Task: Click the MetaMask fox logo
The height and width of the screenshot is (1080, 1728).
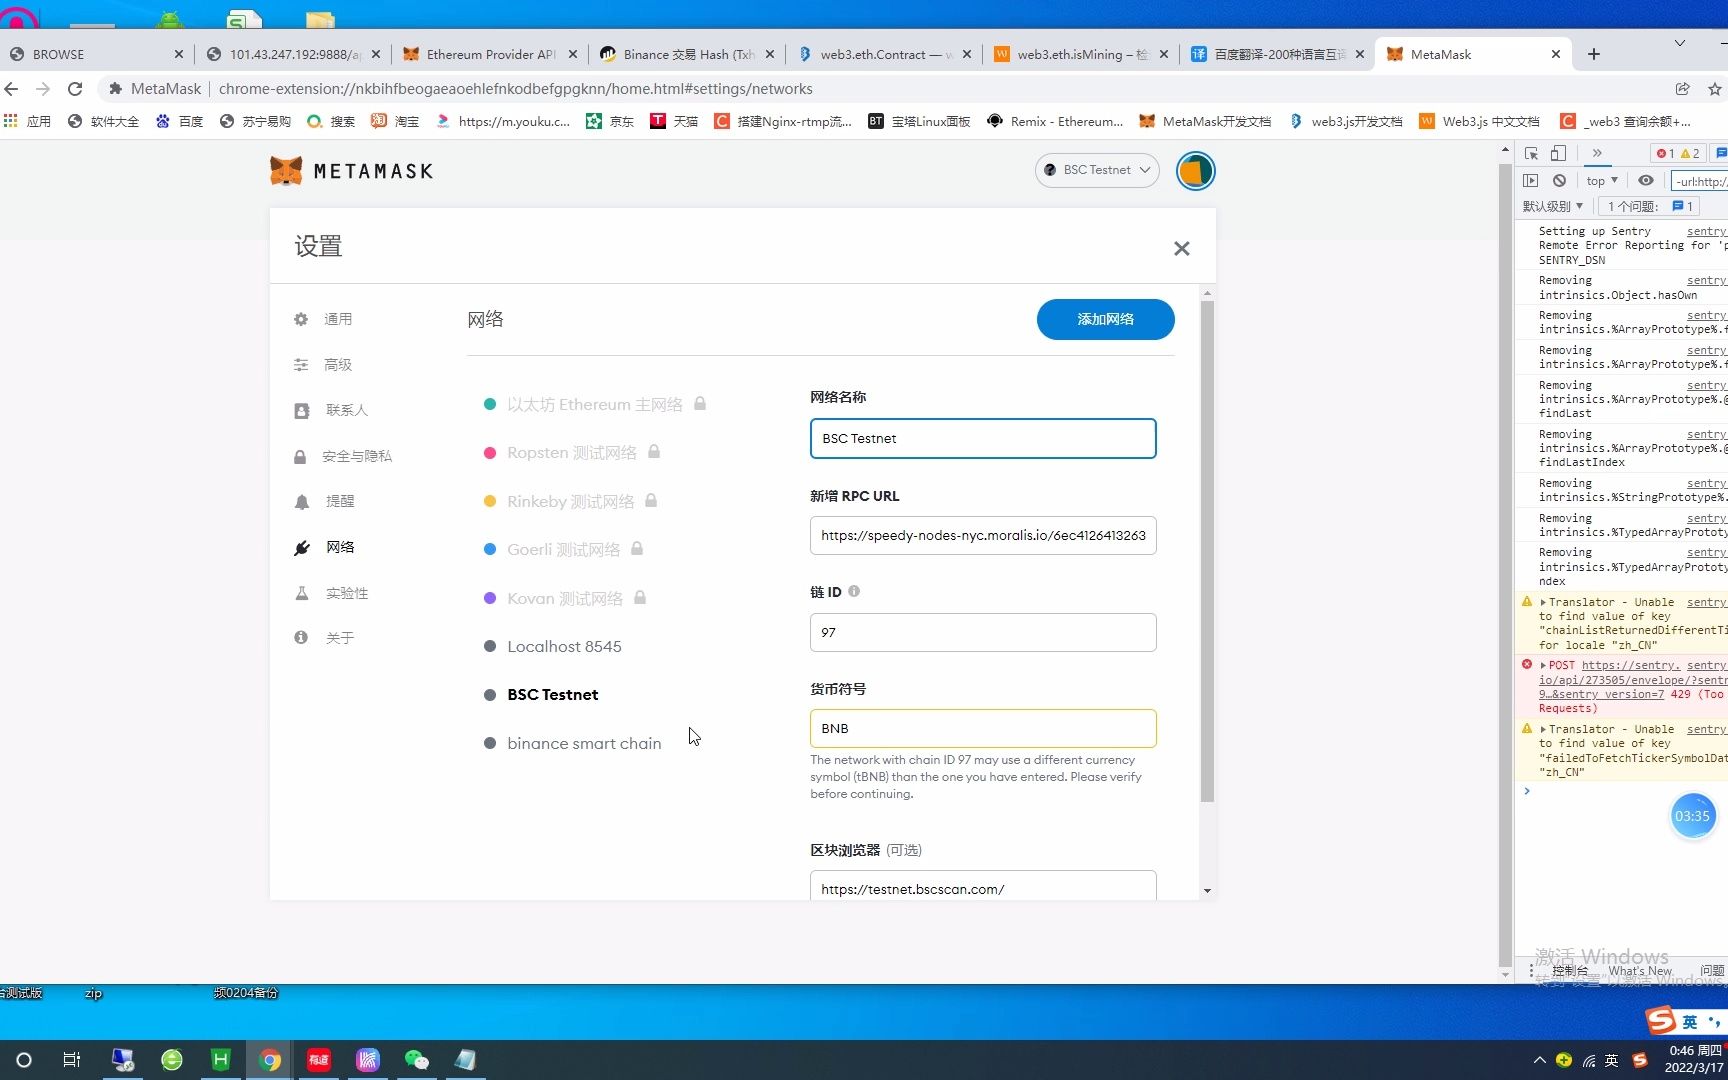Action: pyautogui.click(x=286, y=171)
